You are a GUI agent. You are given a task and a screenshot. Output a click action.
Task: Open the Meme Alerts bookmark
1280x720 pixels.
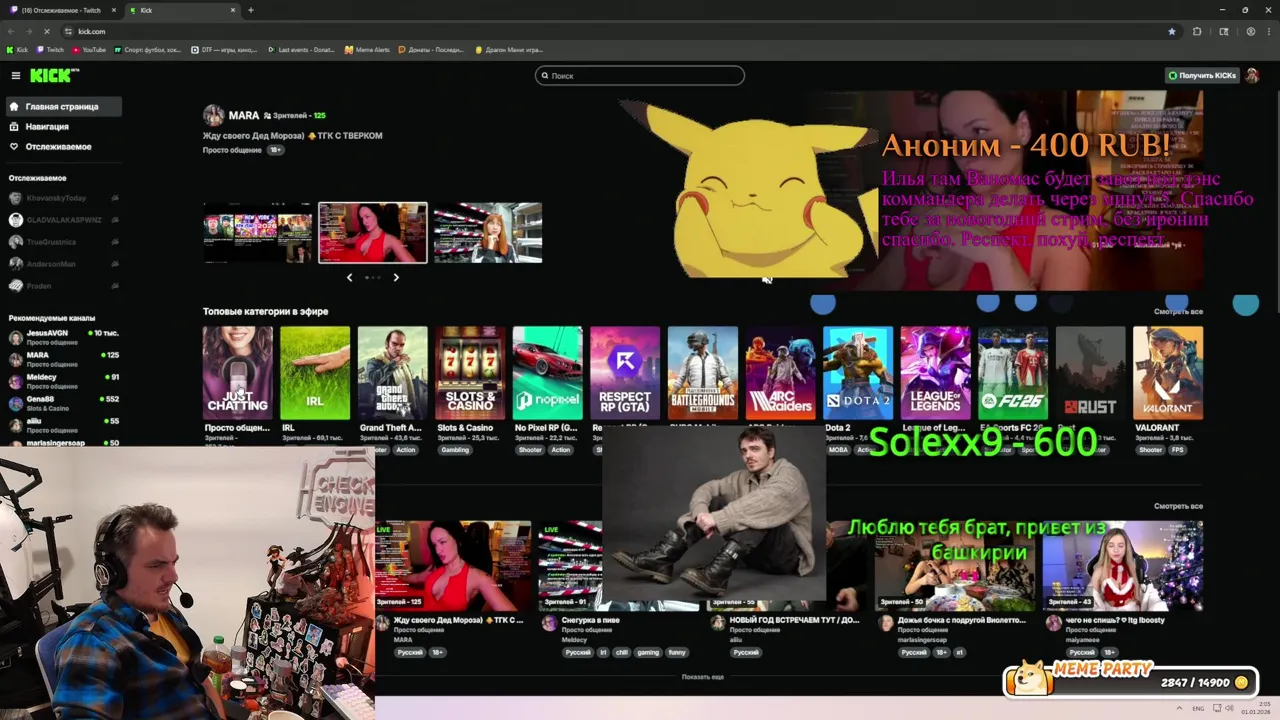tap(367, 49)
